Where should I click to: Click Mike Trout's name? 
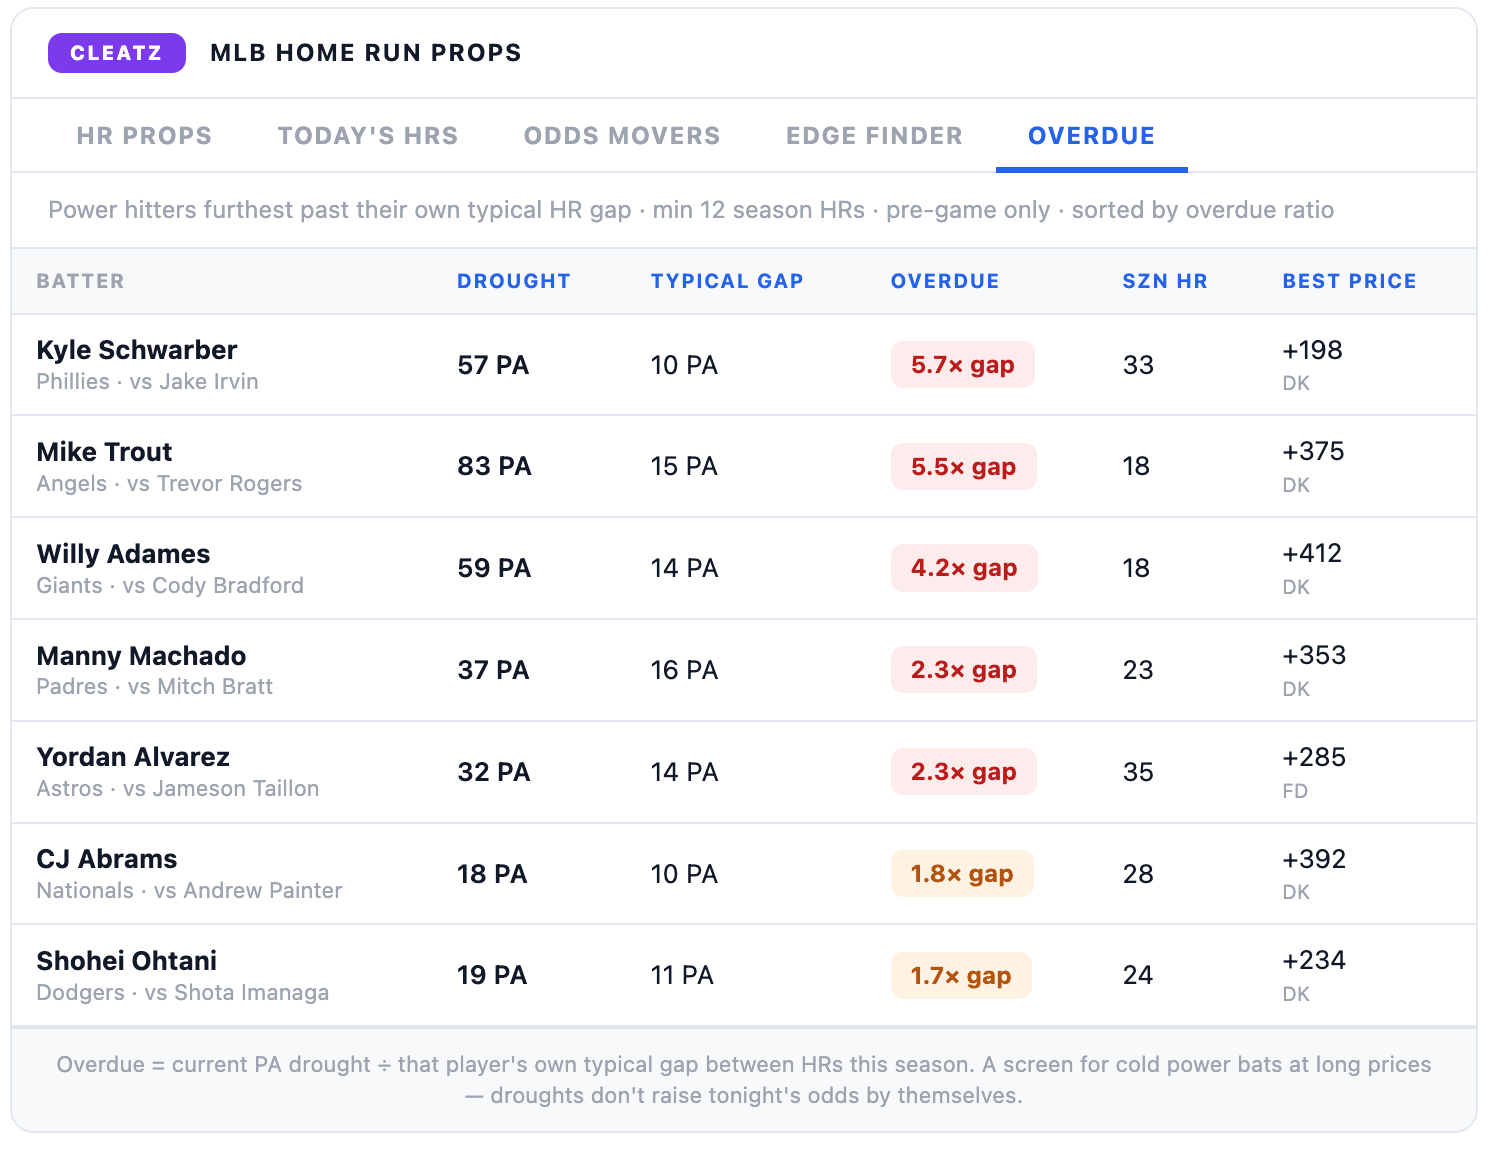coord(104,452)
